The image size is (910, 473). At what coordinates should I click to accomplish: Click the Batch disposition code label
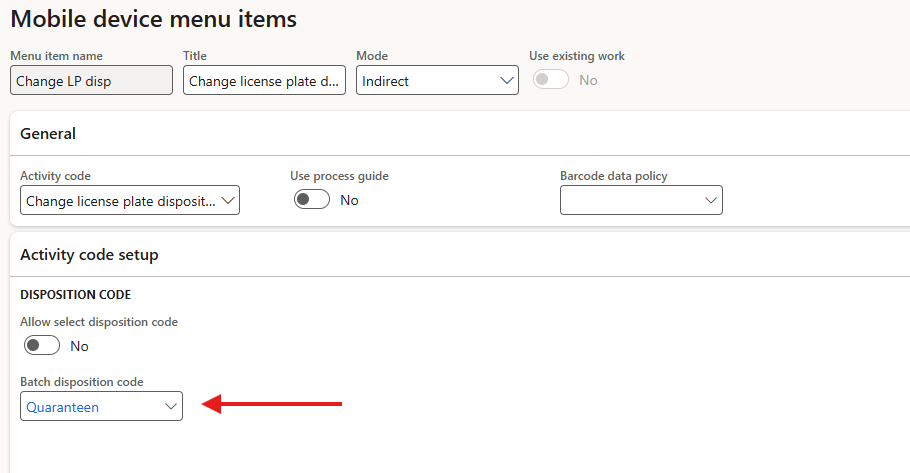(x=82, y=382)
